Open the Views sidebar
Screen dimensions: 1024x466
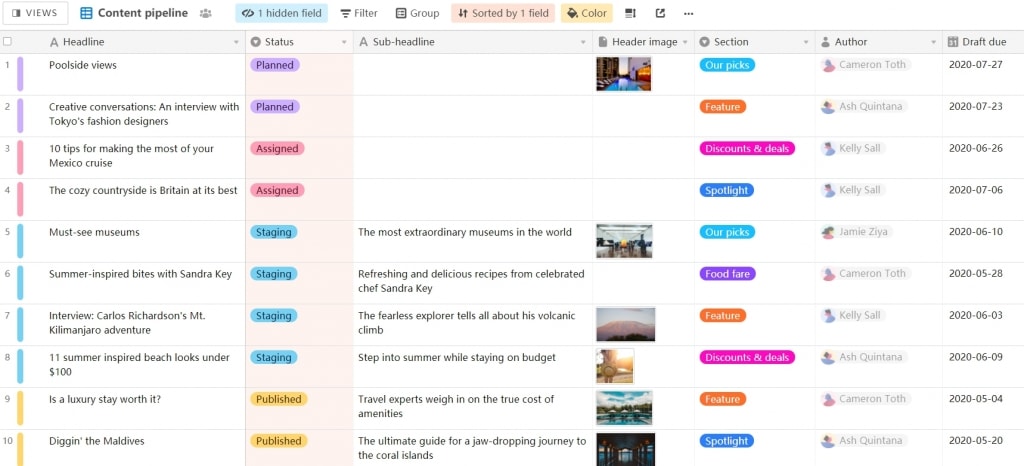(x=35, y=13)
